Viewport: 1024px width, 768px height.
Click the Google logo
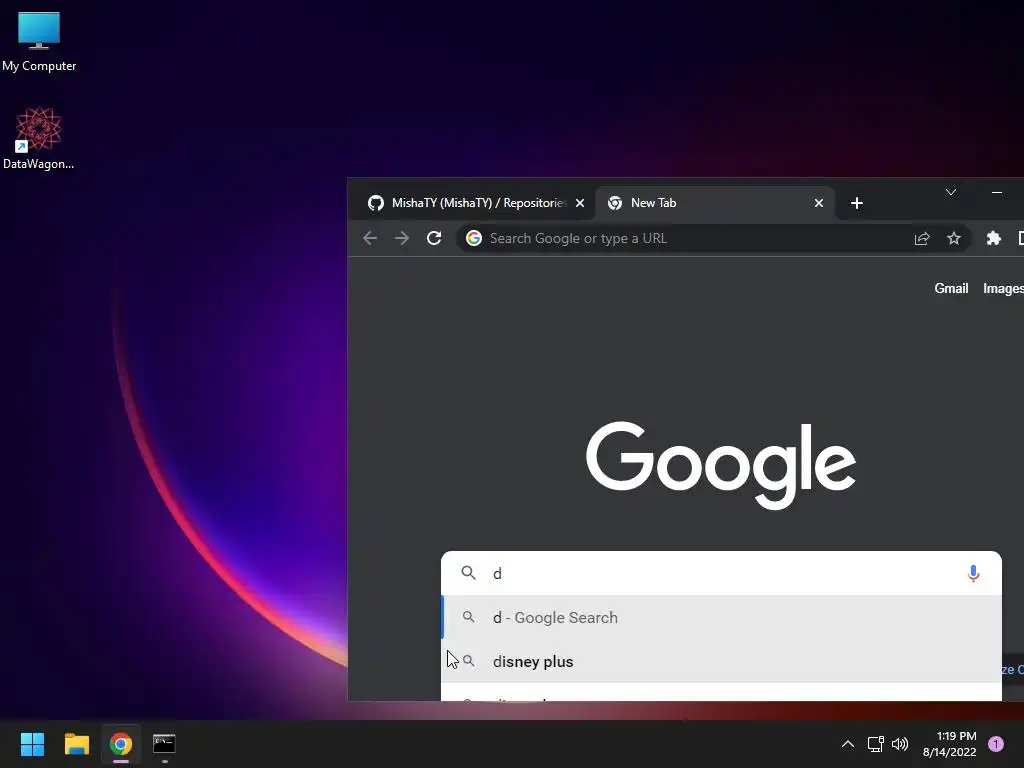pyautogui.click(x=721, y=464)
